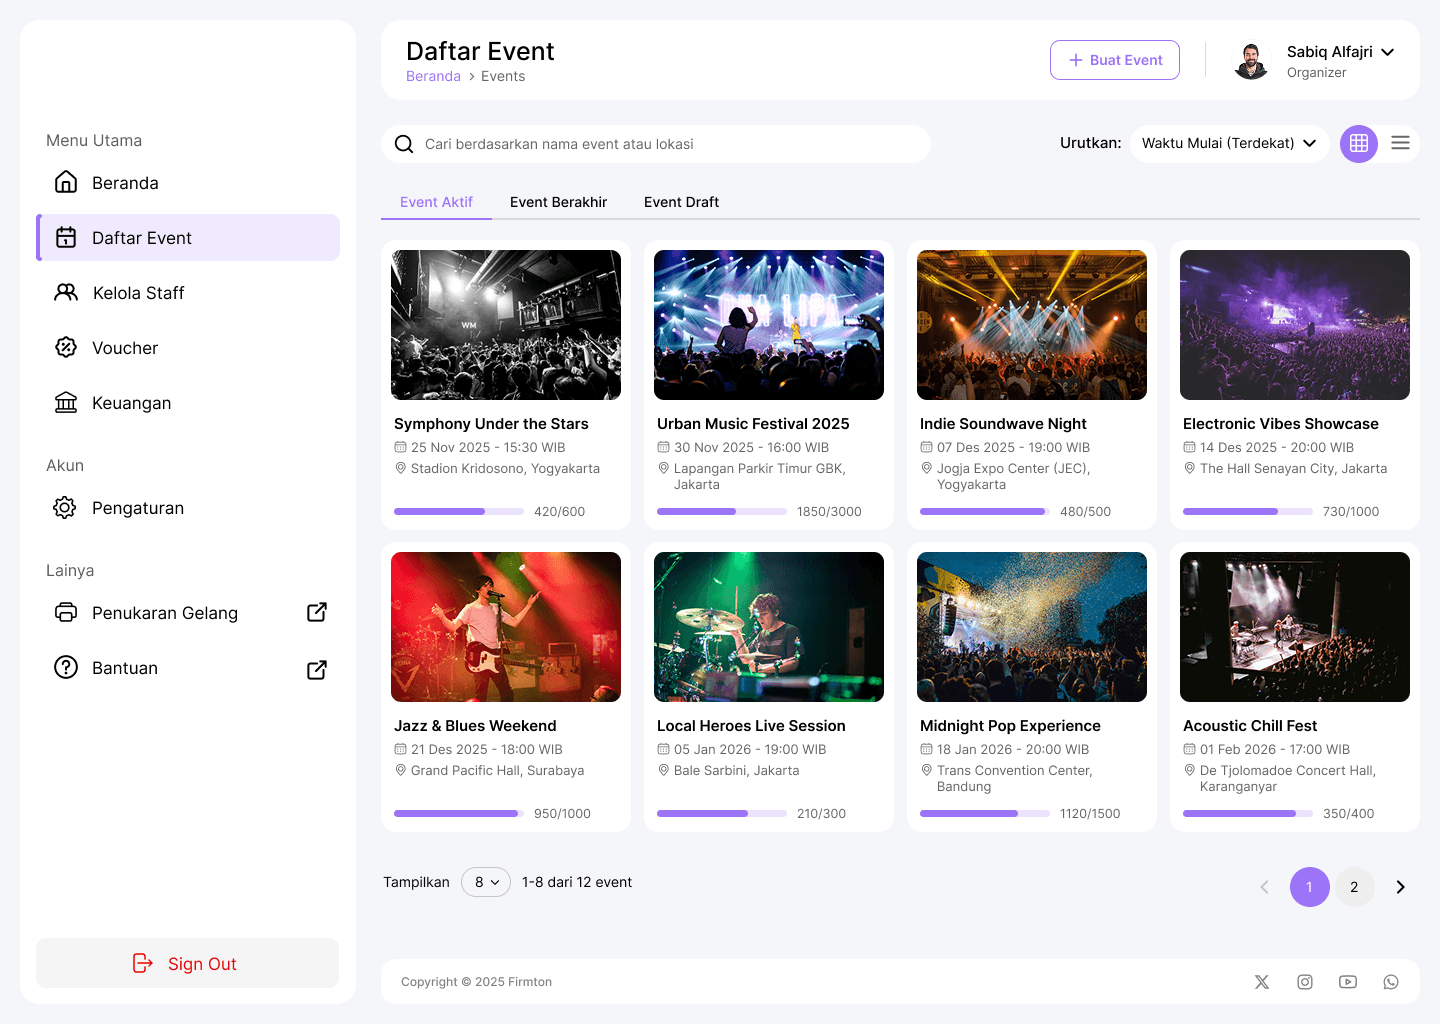Go to pagination page 2
The height and width of the screenshot is (1024, 1440).
pyautogui.click(x=1354, y=887)
